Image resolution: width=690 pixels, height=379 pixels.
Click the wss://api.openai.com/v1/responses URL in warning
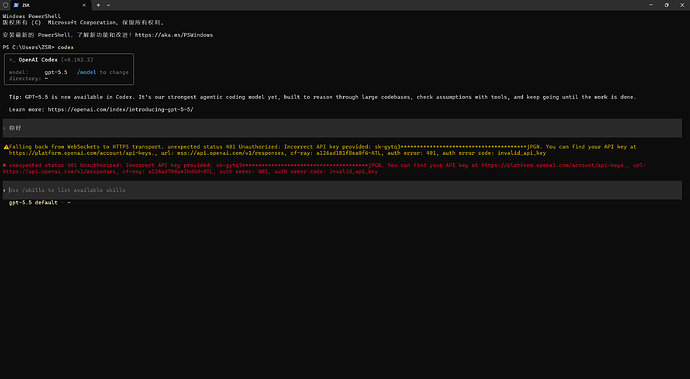click(x=230, y=153)
